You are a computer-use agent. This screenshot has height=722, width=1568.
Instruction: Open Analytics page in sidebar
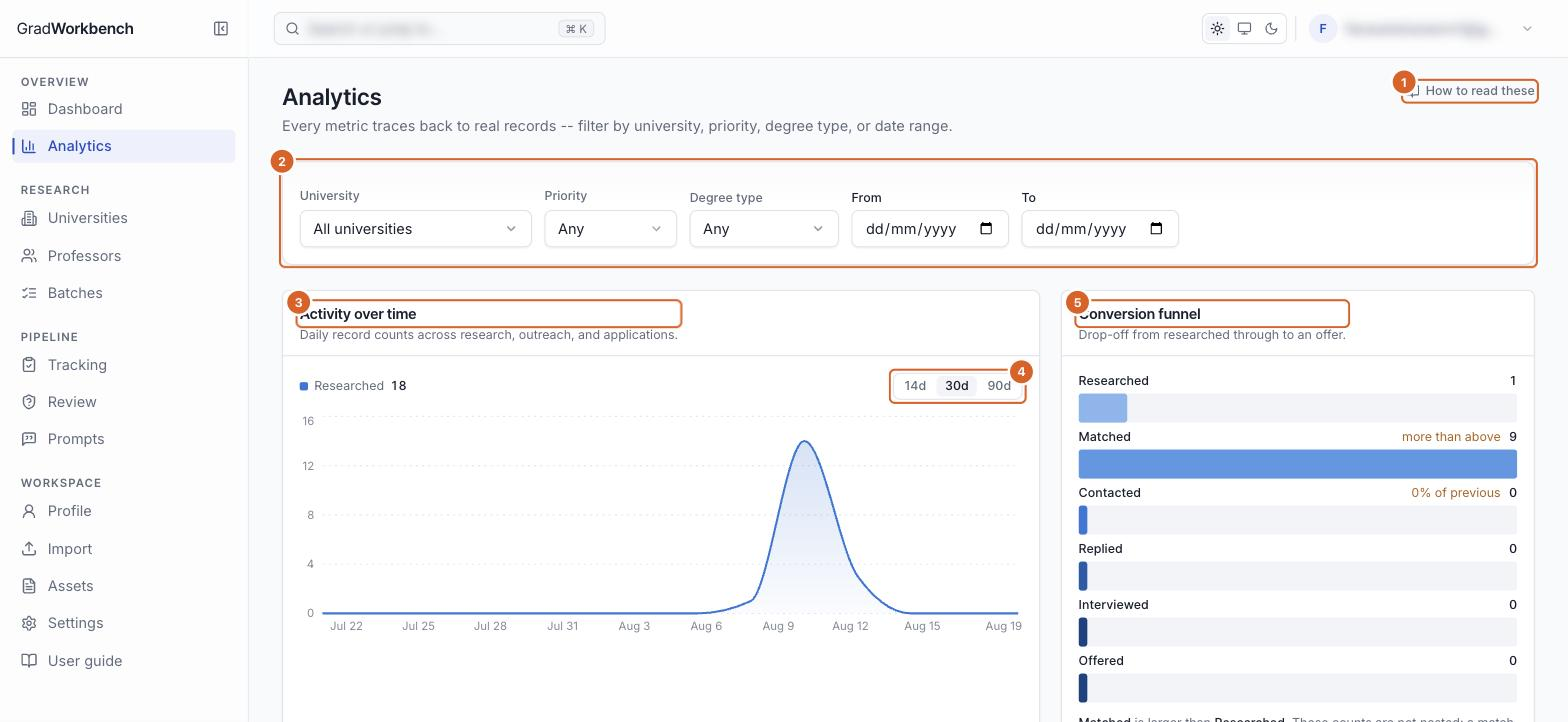point(124,146)
